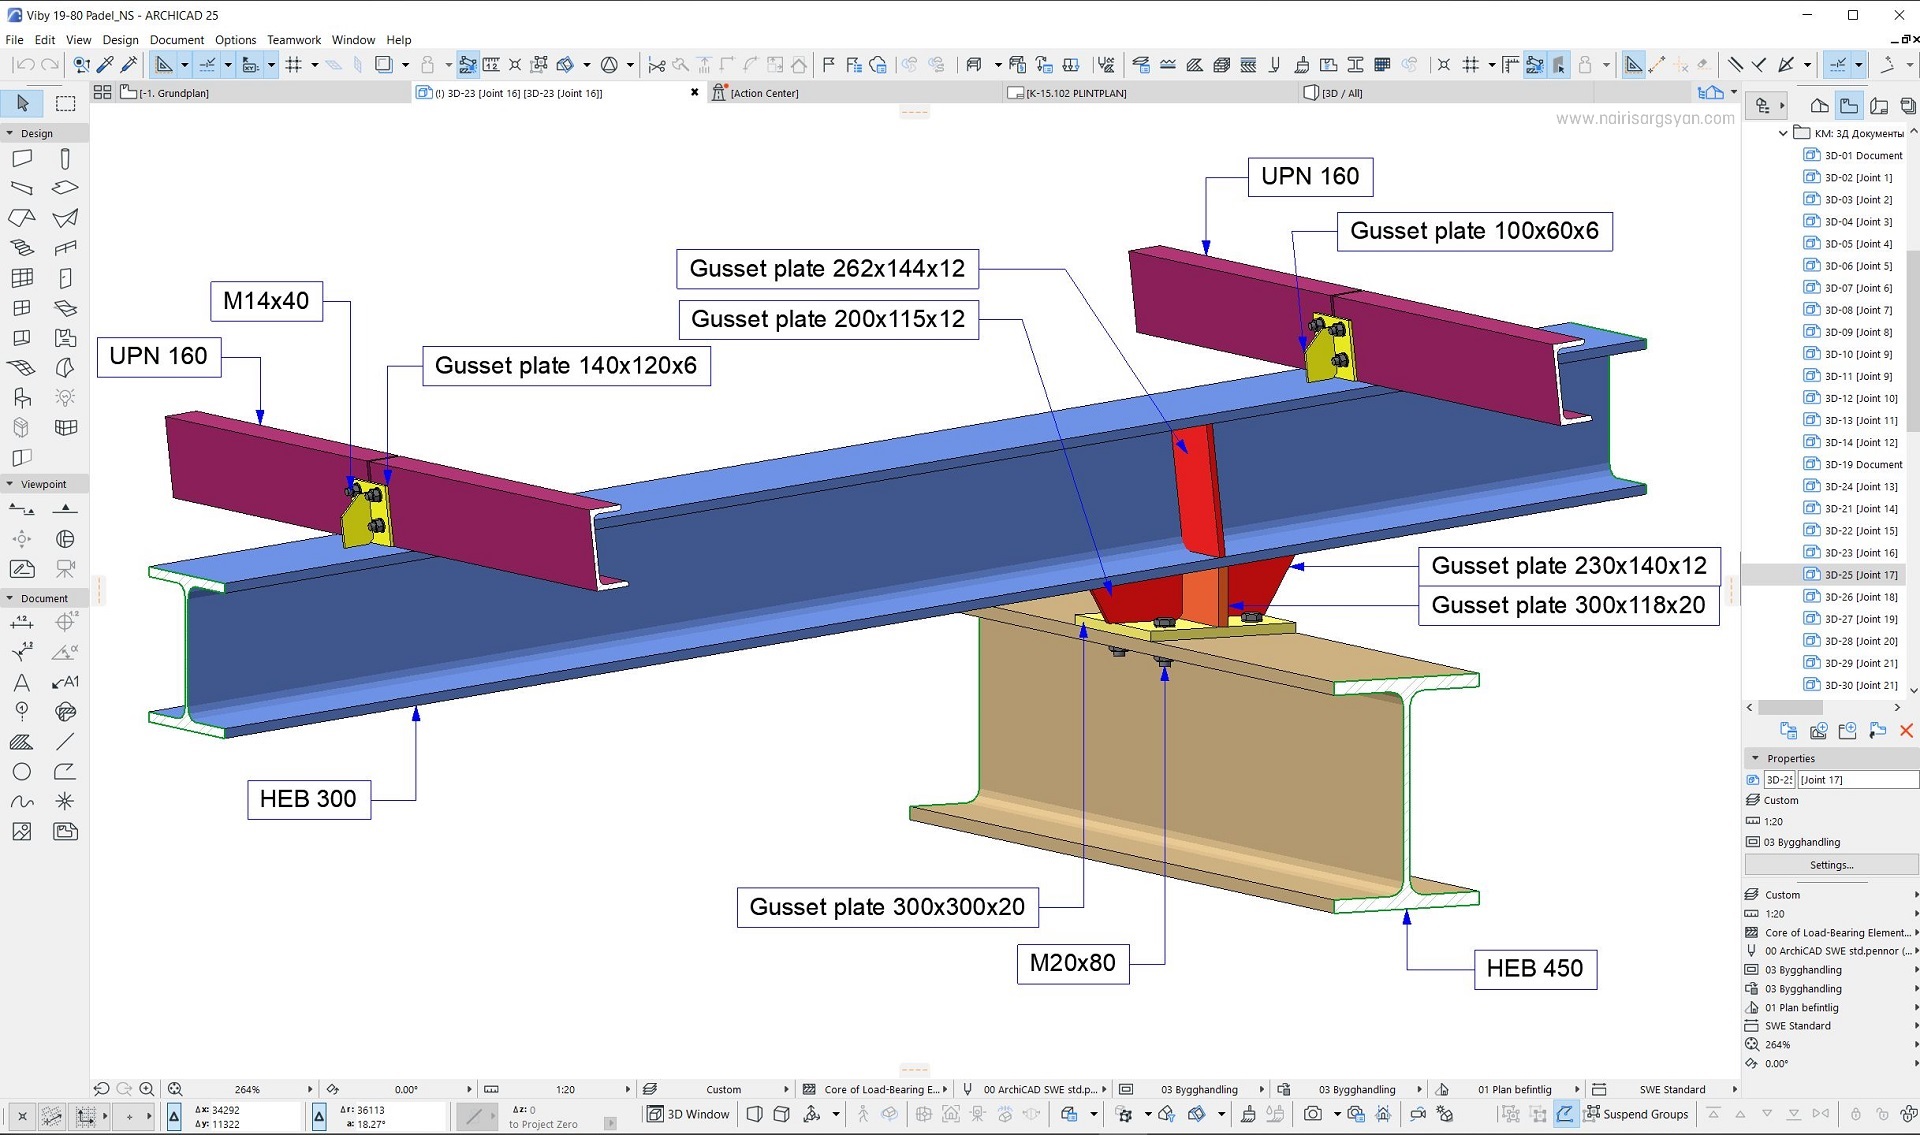1920x1135 pixels.
Task: Click the Settings... button
Action: [1831, 865]
